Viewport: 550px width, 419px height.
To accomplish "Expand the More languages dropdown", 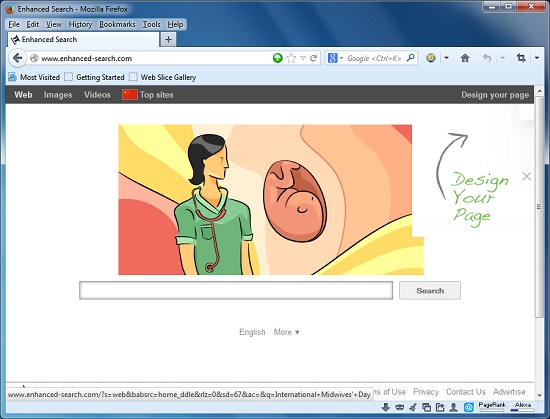I will pos(287,332).
